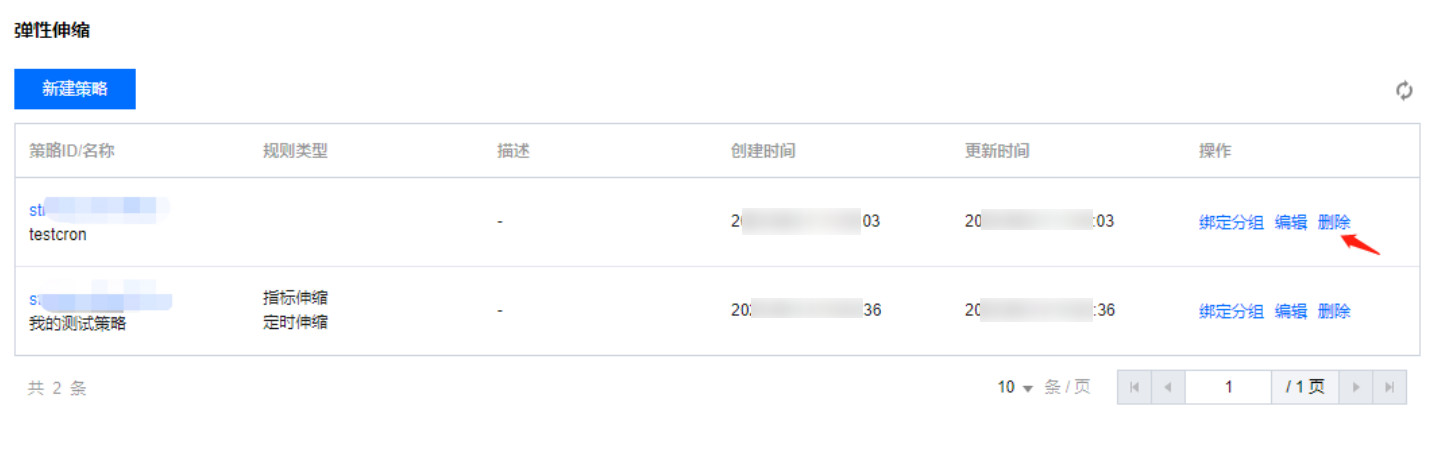Click the 新建策略 button

pos(75,89)
